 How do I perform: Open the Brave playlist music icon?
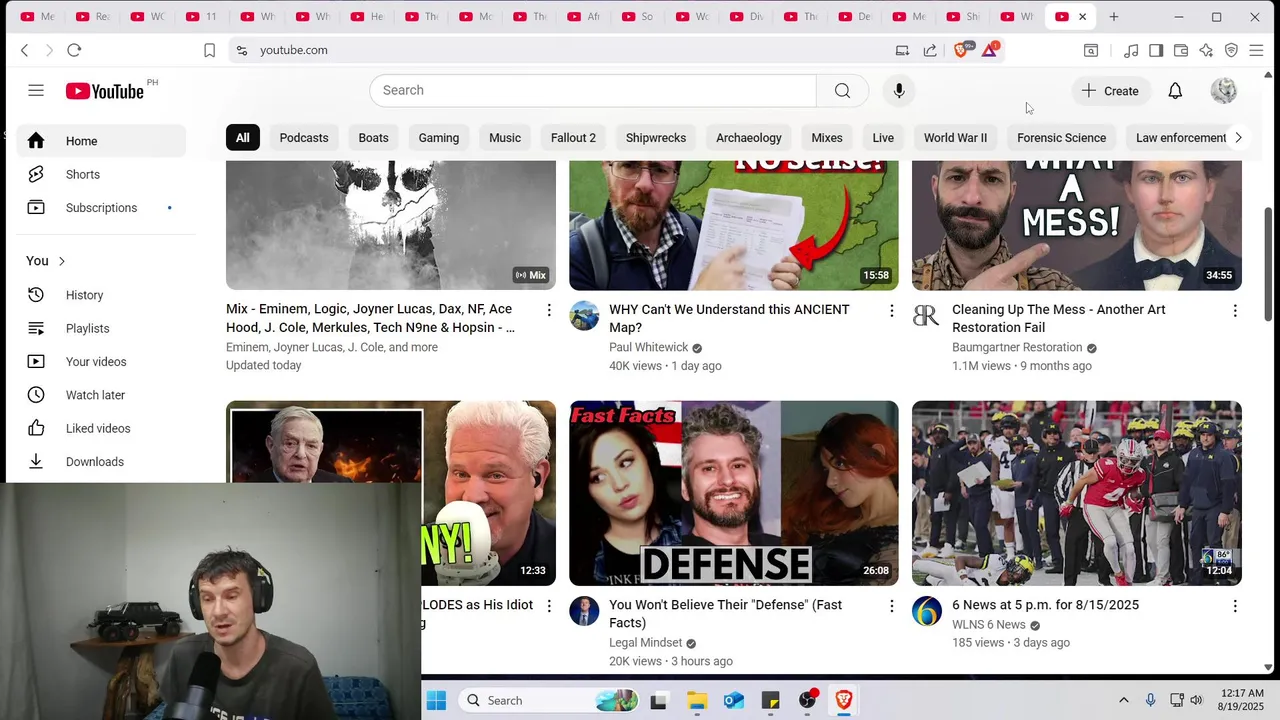(1131, 50)
